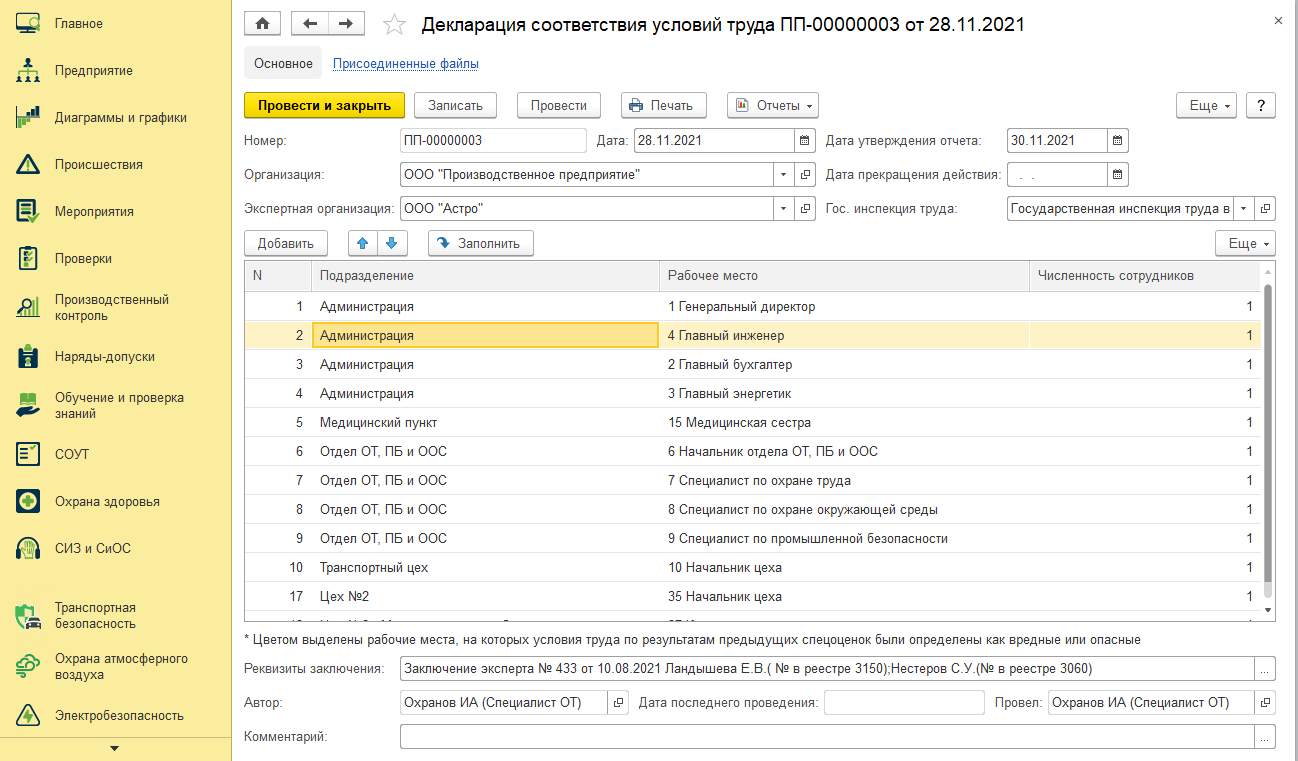Expand the Экспертная организация dropdown list
The image size is (1298, 761).
click(784, 209)
